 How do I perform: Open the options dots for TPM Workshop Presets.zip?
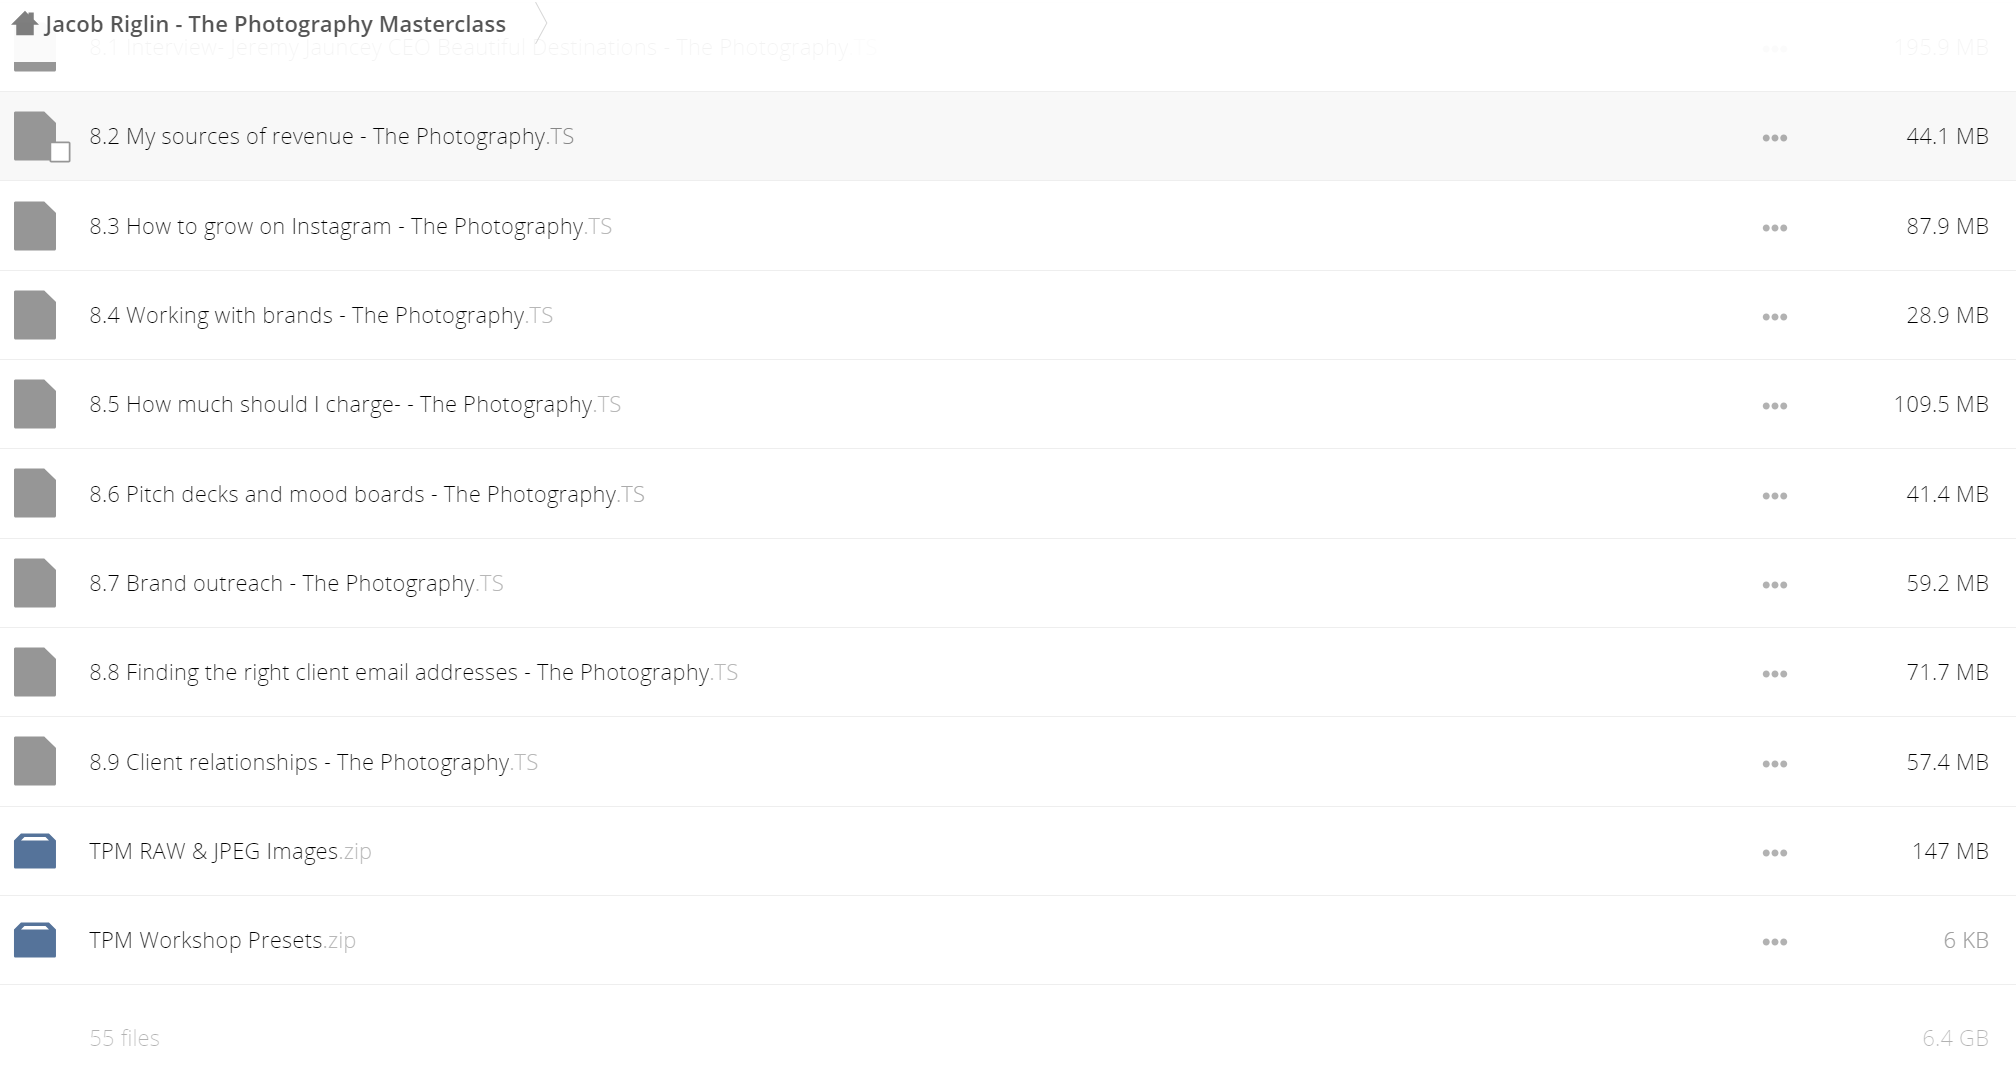pos(1774,941)
